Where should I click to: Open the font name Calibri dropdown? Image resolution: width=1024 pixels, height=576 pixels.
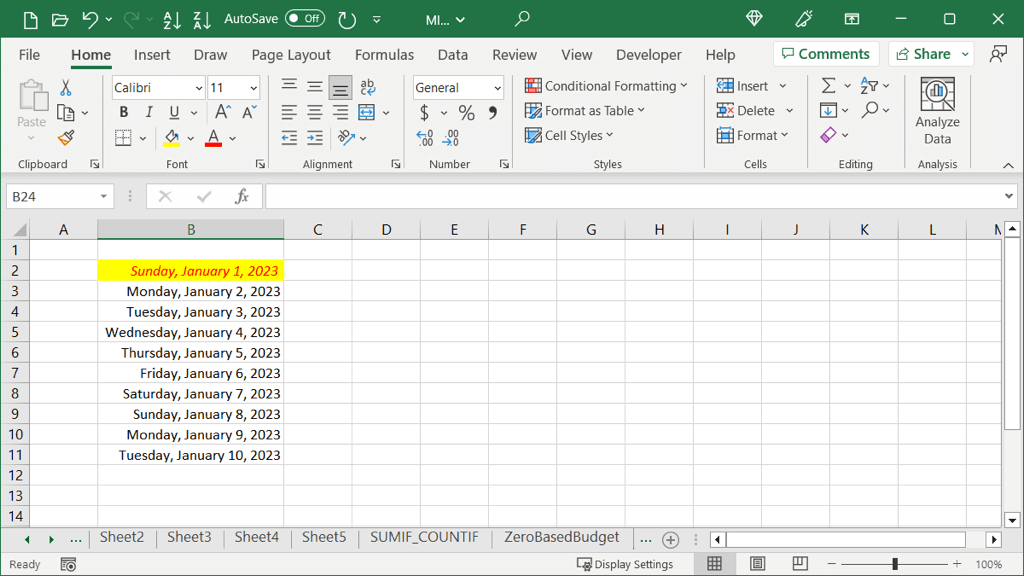(198, 88)
